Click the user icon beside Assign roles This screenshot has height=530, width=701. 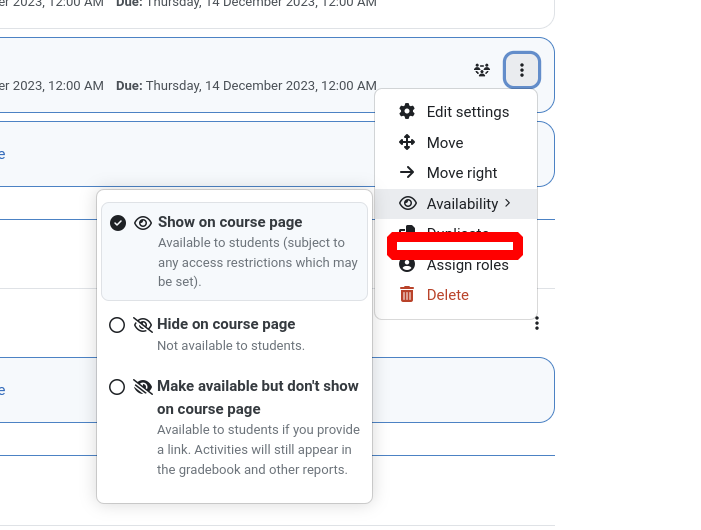tap(407, 265)
